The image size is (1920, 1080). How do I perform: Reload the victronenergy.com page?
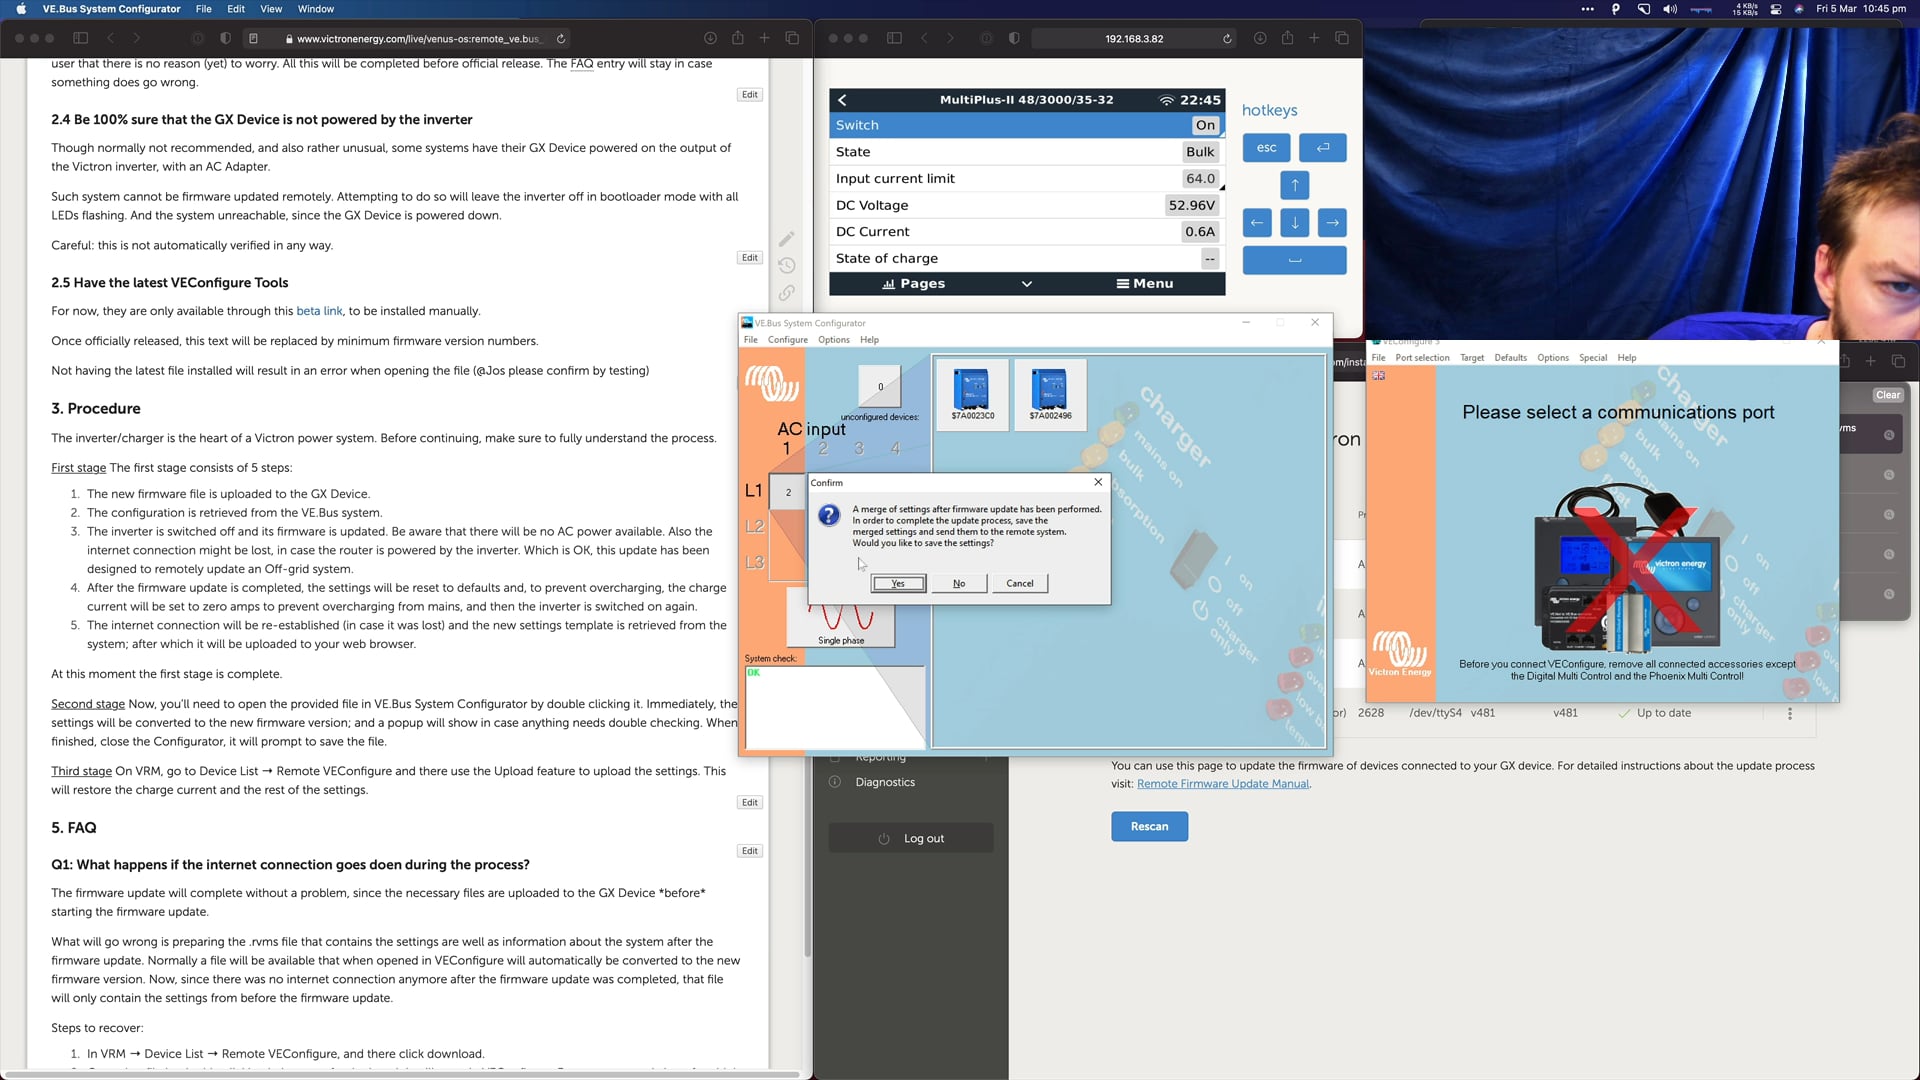tap(561, 39)
